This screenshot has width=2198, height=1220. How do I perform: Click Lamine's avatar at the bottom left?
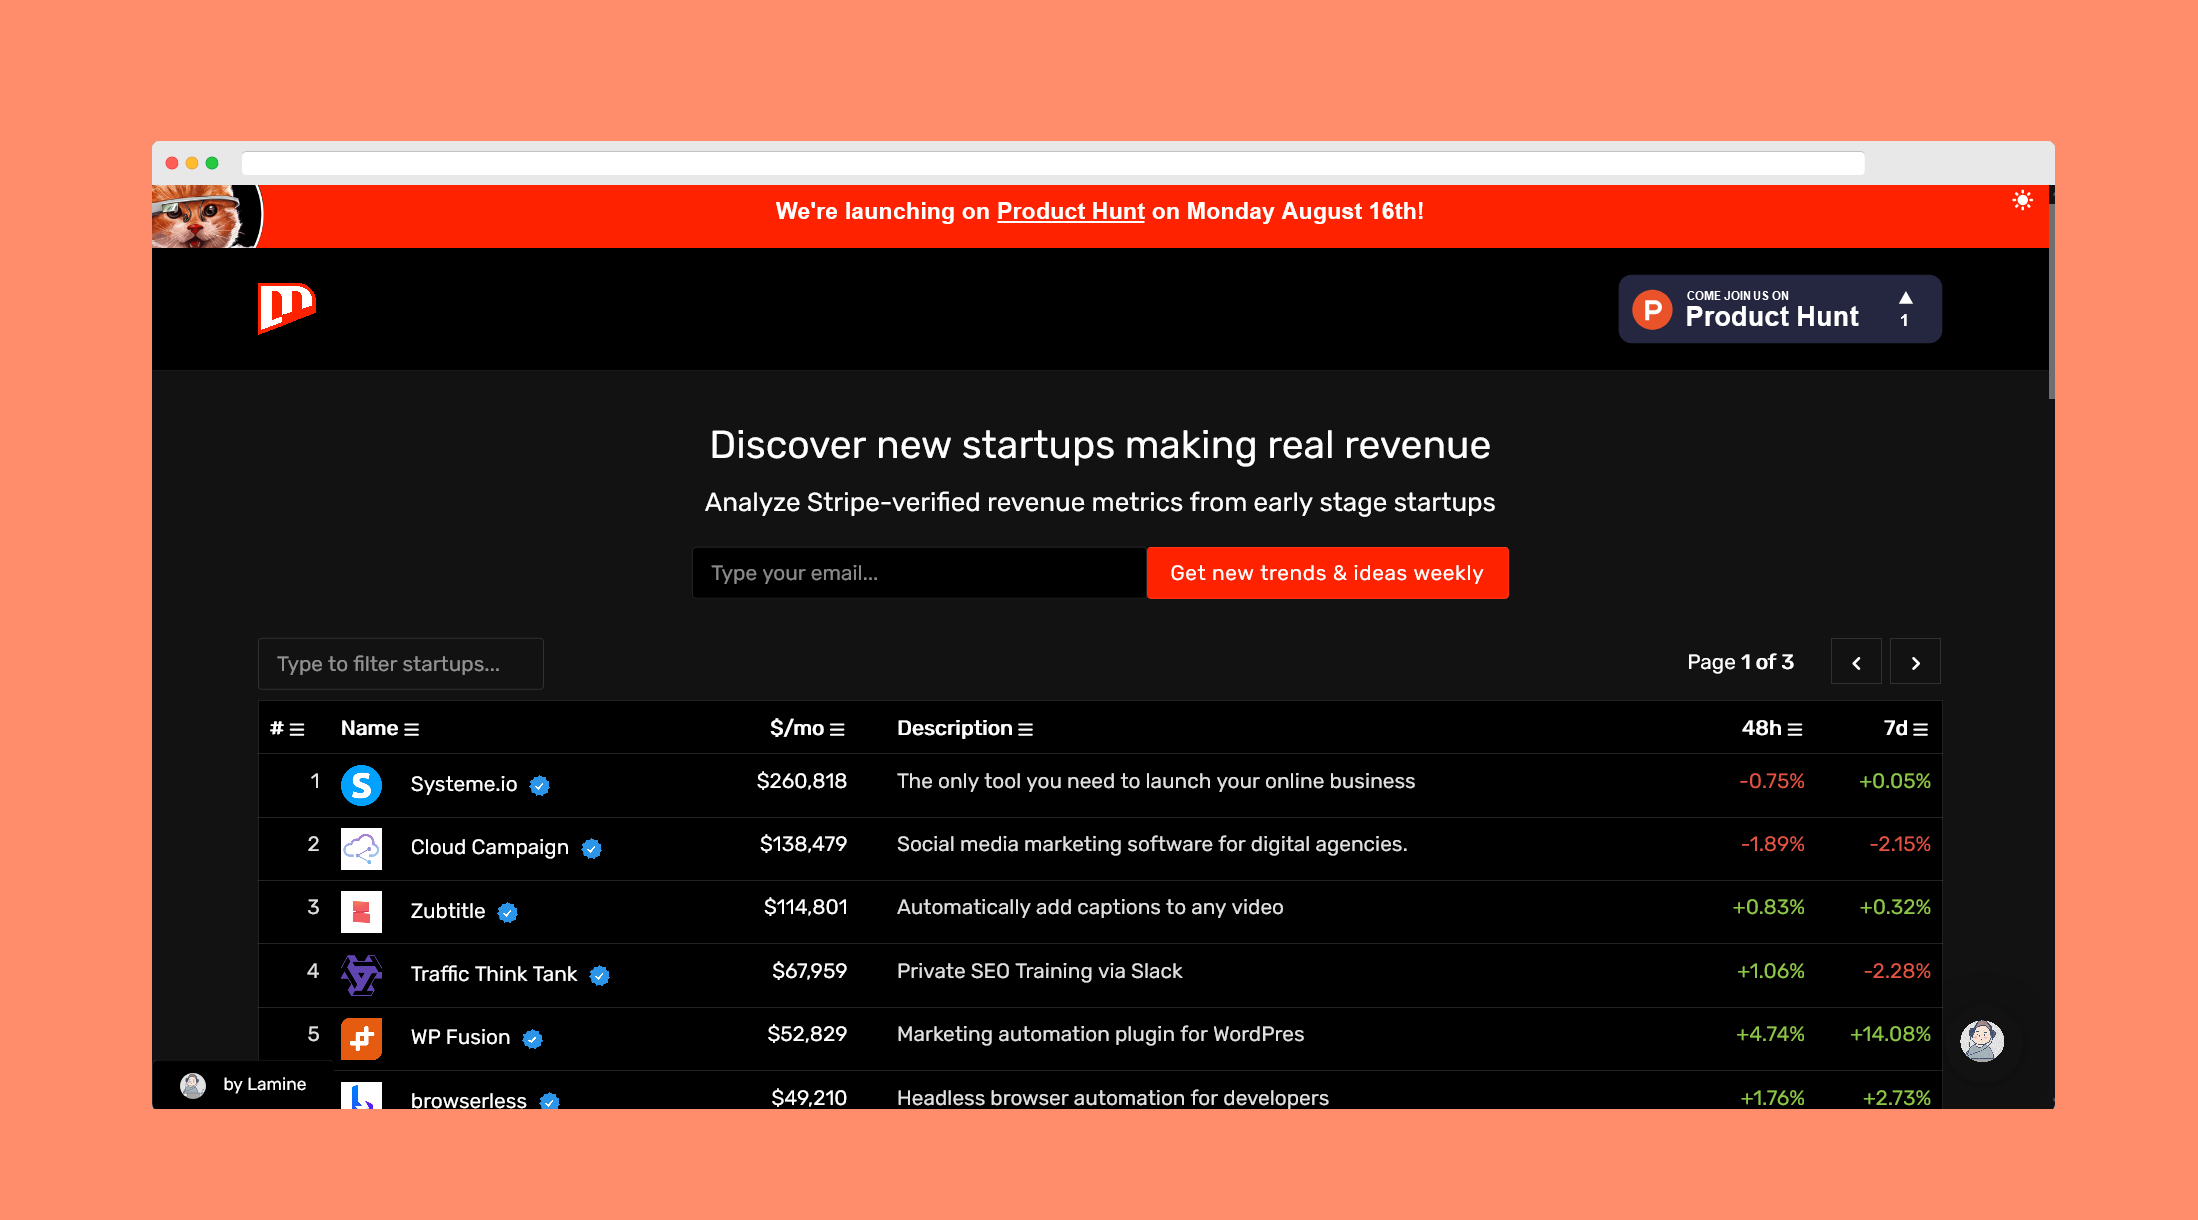[x=192, y=1084]
